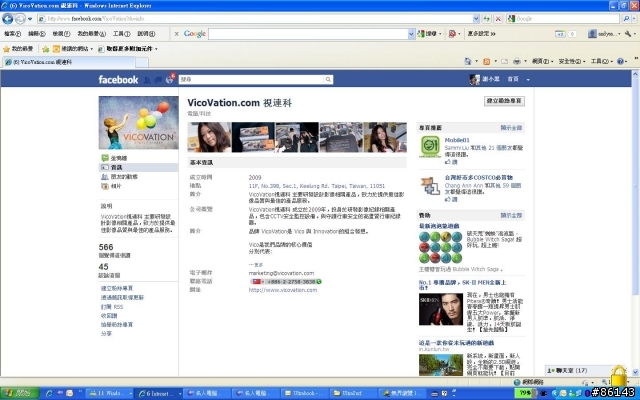Screen dimensions: 640x400
Task: Click the empty new tab button
Action: pos(142,62)
